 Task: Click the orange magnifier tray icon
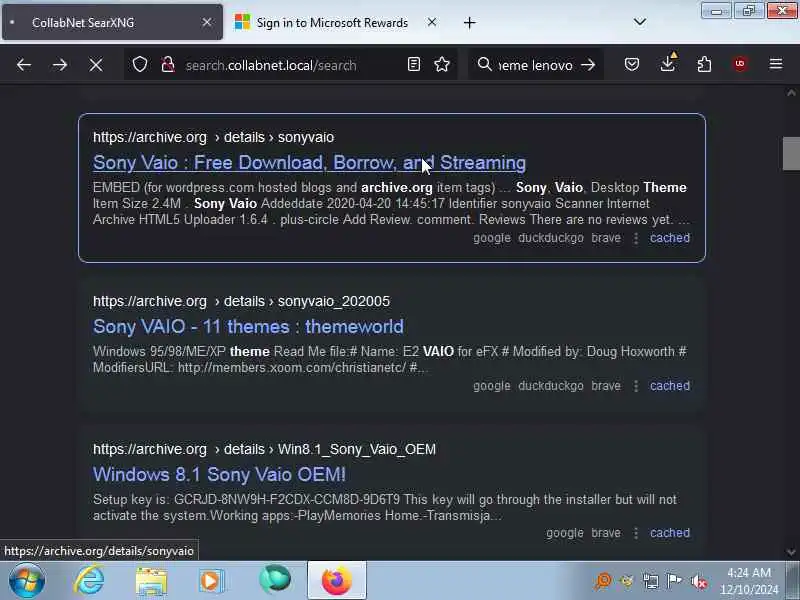coord(603,581)
